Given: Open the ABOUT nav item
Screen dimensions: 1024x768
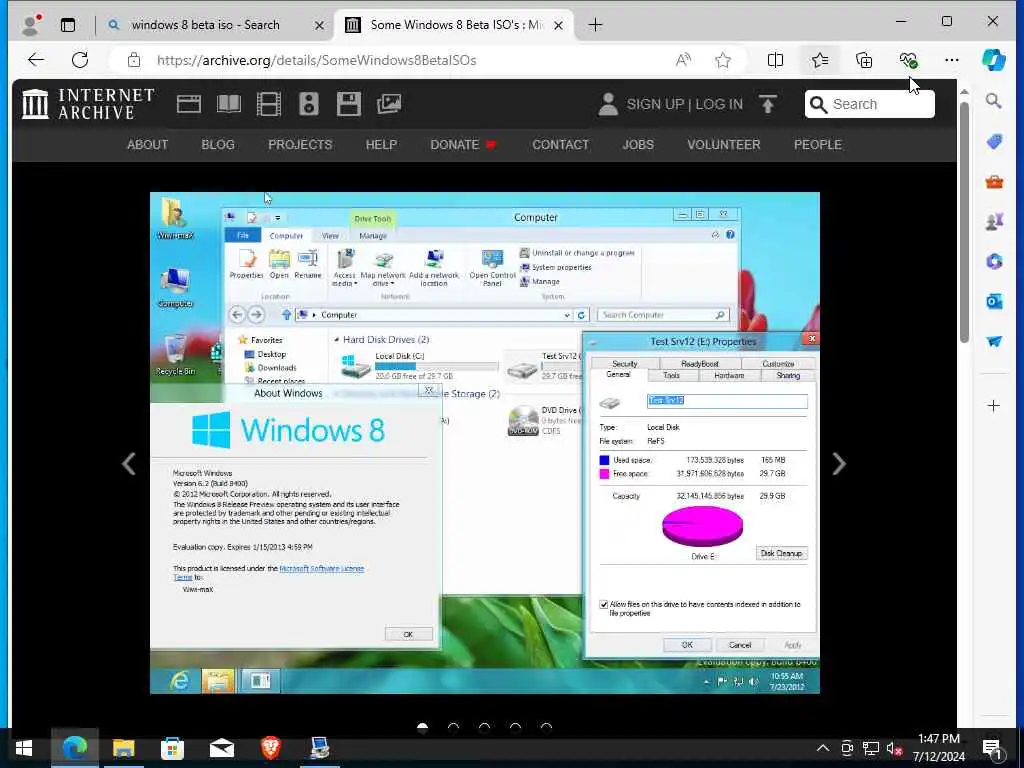Looking at the screenshot, I should (x=148, y=144).
